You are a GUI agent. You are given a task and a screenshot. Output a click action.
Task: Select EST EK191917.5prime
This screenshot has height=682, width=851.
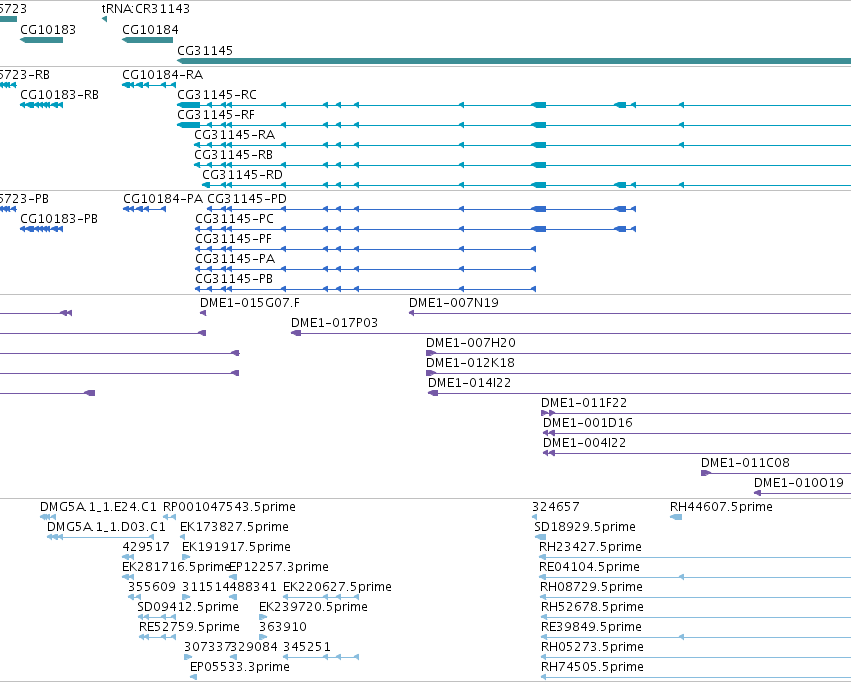coord(236,547)
